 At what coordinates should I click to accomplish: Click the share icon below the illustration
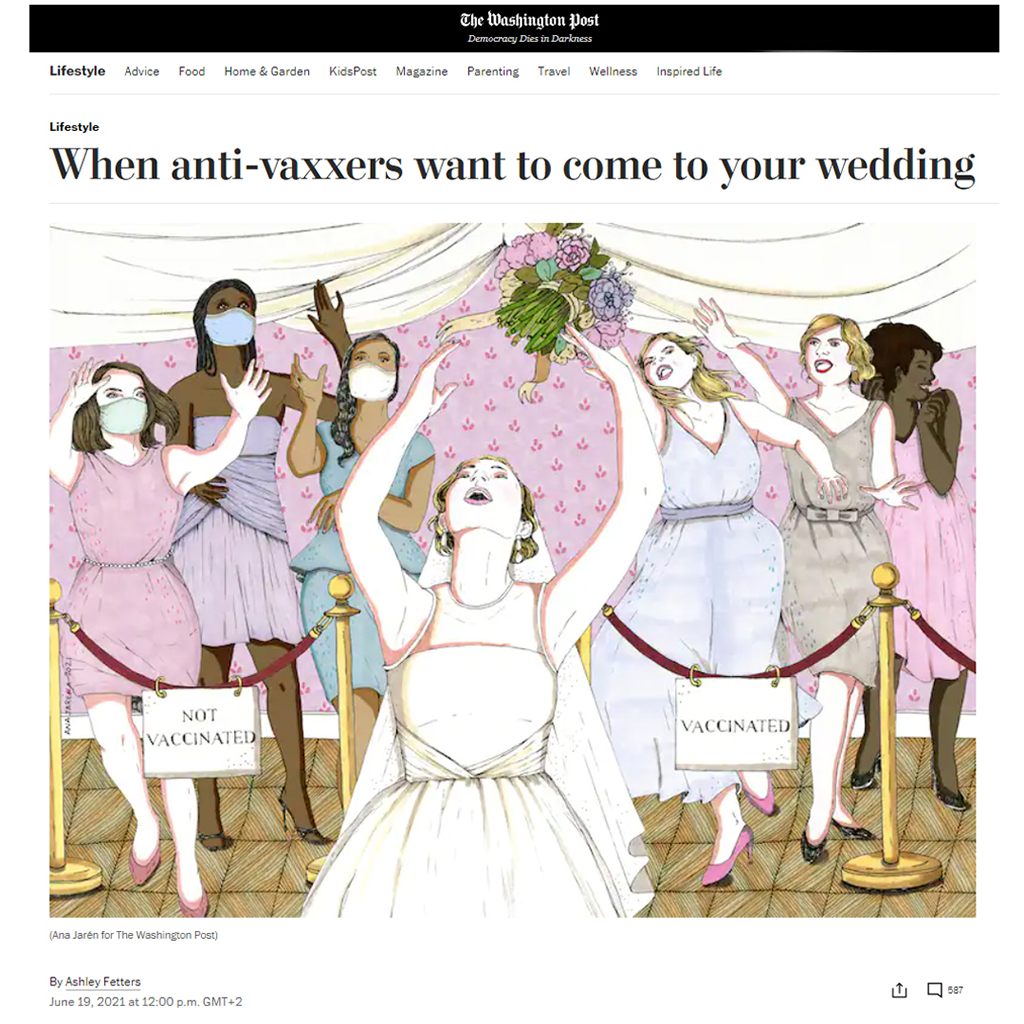[x=899, y=990]
